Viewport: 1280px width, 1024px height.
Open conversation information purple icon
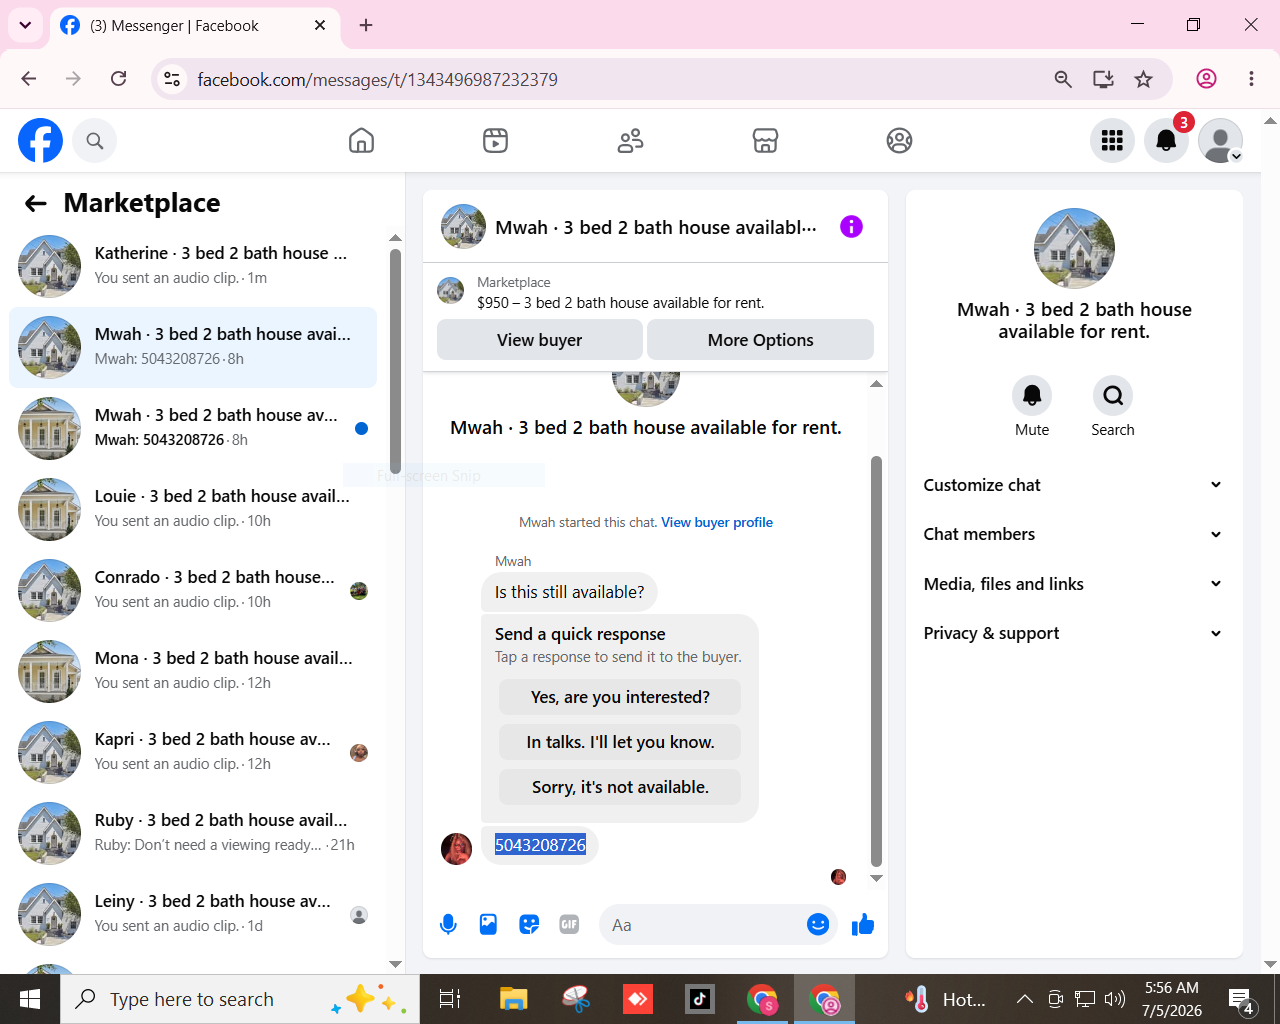pos(851,227)
